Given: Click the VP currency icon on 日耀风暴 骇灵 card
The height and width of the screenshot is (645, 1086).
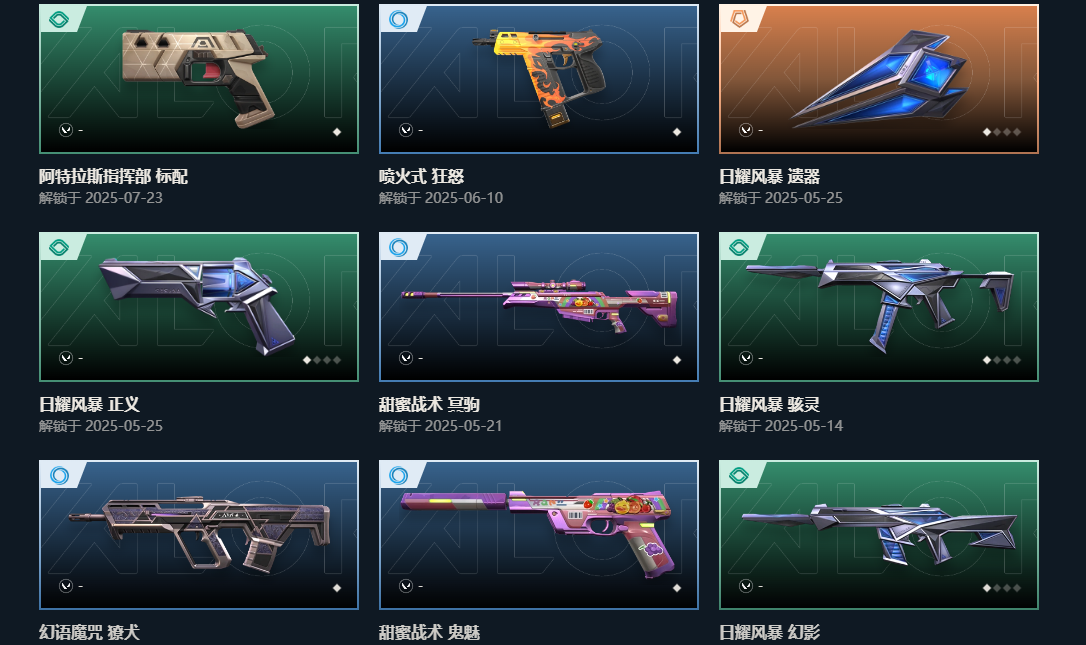Looking at the screenshot, I should pos(746,358).
